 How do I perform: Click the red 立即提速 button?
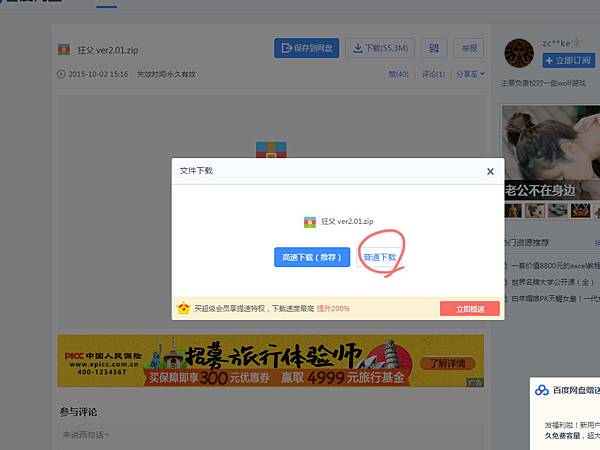[x=470, y=309]
